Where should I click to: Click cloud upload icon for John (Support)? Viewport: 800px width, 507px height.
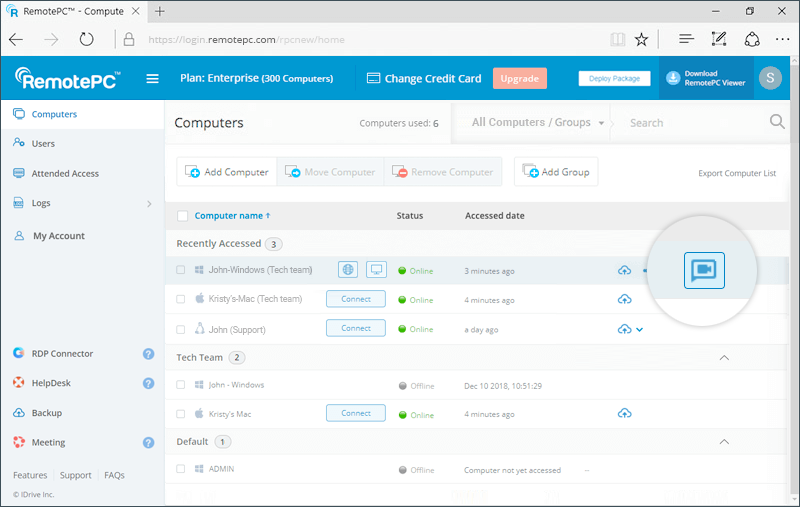[624, 329]
